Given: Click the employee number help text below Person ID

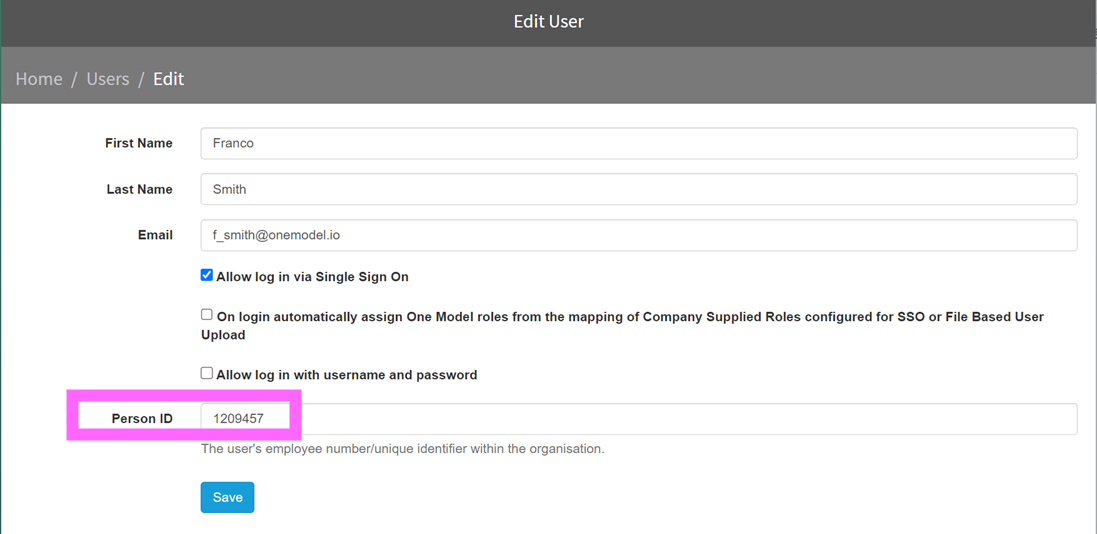Looking at the screenshot, I should pos(402,449).
